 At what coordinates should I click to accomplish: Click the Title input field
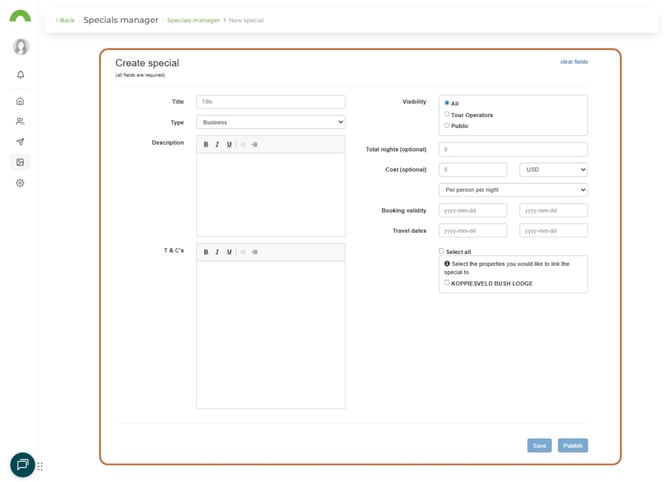(270, 102)
